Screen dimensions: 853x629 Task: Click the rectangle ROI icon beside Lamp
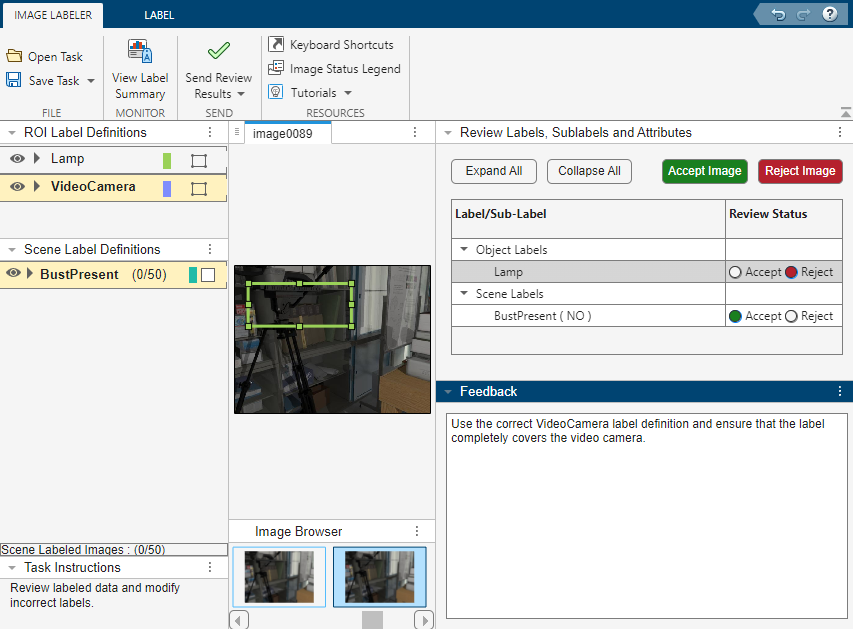197,158
